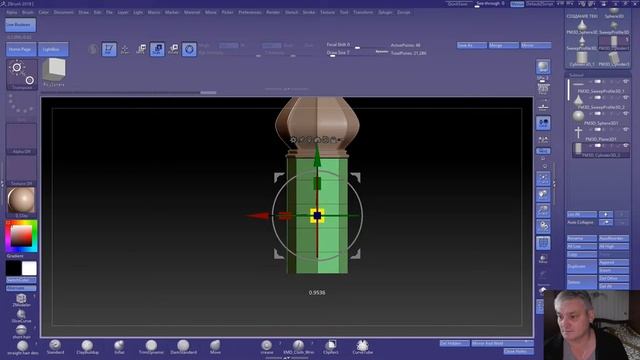The height and width of the screenshot is (360, 640).
Task: Click the Duplicate subtool button
Action: click(582, 266)
